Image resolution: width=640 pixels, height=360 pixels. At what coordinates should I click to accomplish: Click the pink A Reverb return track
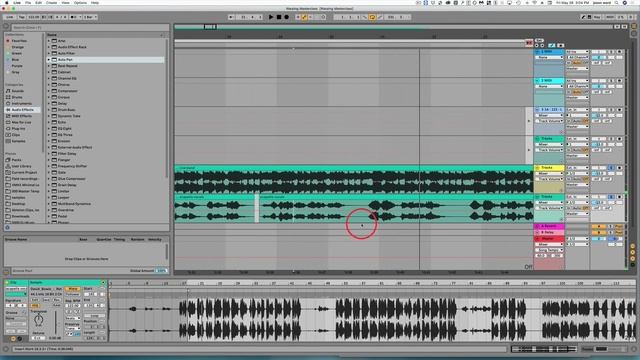tap(549, 226)
